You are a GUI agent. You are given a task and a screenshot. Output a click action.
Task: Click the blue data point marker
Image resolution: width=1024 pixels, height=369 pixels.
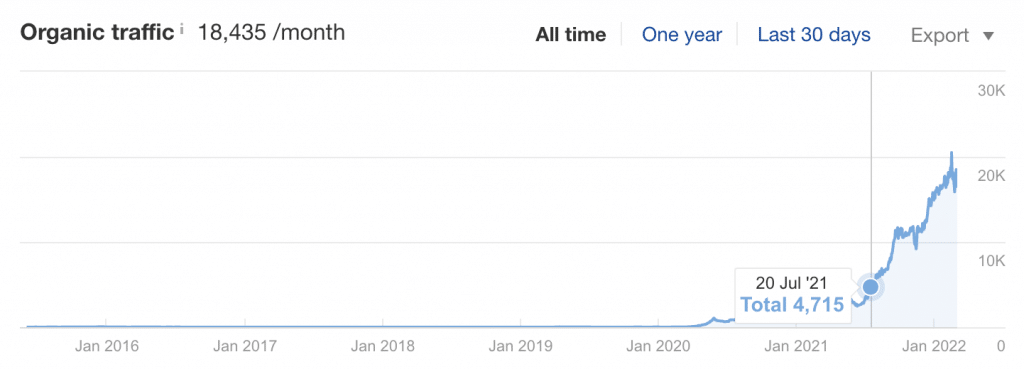point(871,287)
